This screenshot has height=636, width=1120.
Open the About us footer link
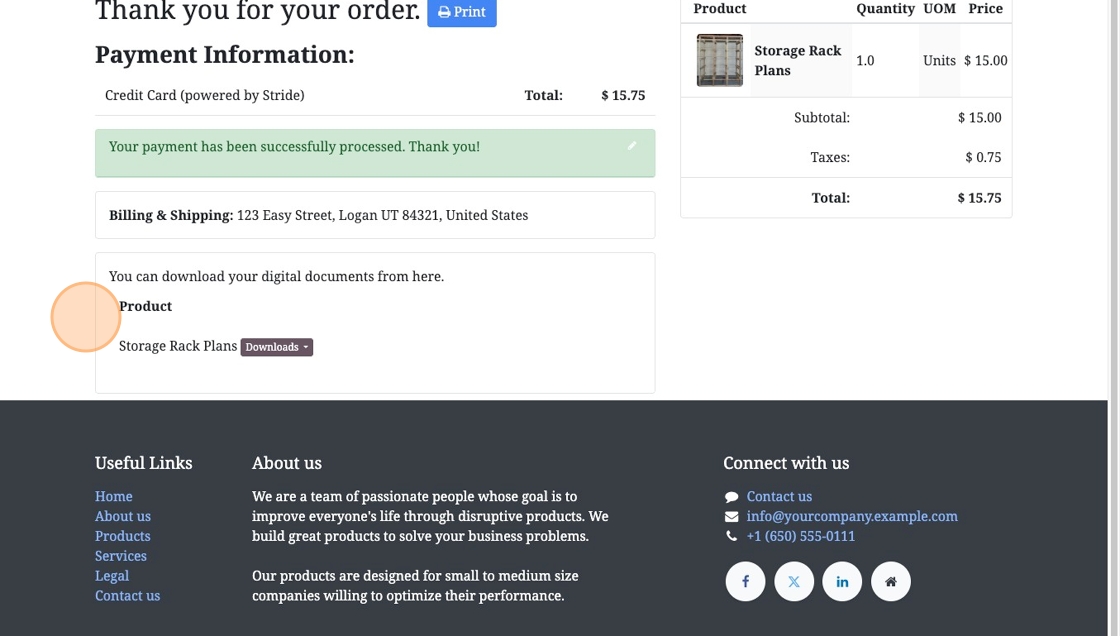123,516
